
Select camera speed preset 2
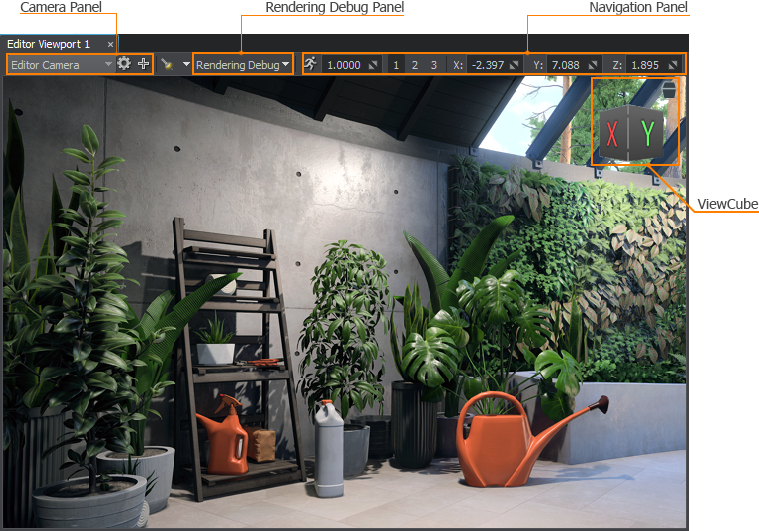(415, 65)
